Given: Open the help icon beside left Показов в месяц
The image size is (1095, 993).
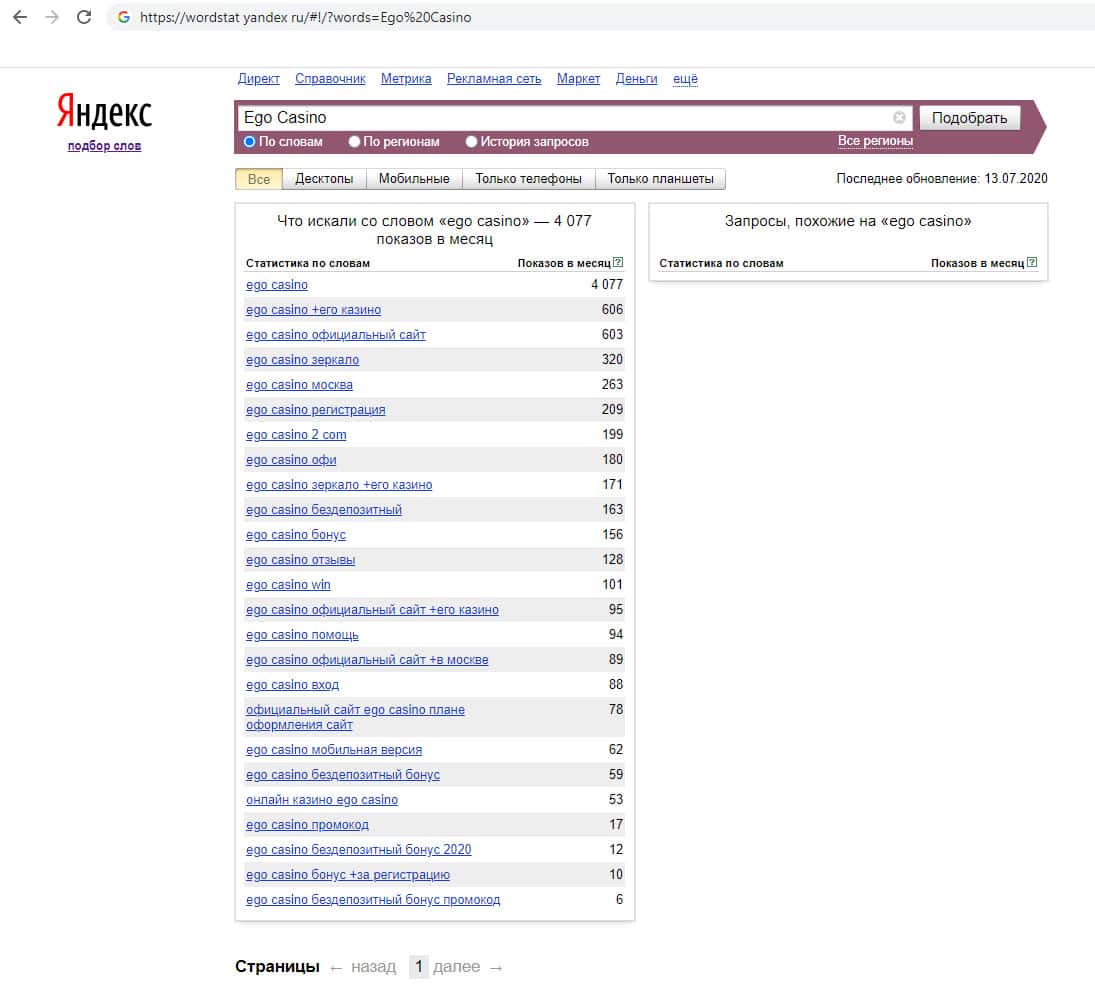Looking at the screenshot, I should tap(618, 263).
